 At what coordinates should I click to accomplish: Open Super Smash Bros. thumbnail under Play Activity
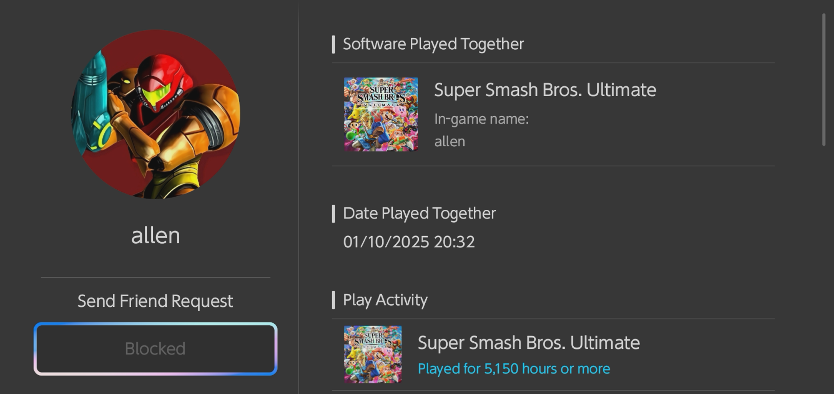pyautogui.click(x=373, y=355)
